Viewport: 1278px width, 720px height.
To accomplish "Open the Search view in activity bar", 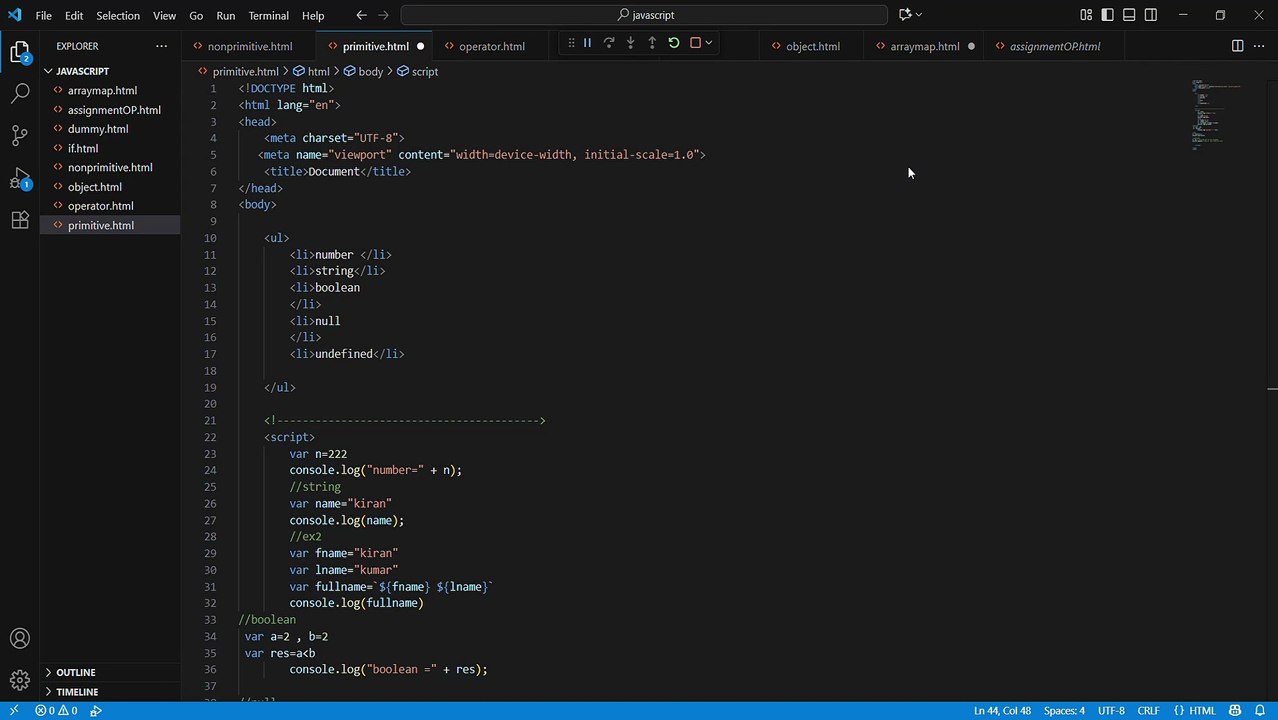I will point(20,94).
